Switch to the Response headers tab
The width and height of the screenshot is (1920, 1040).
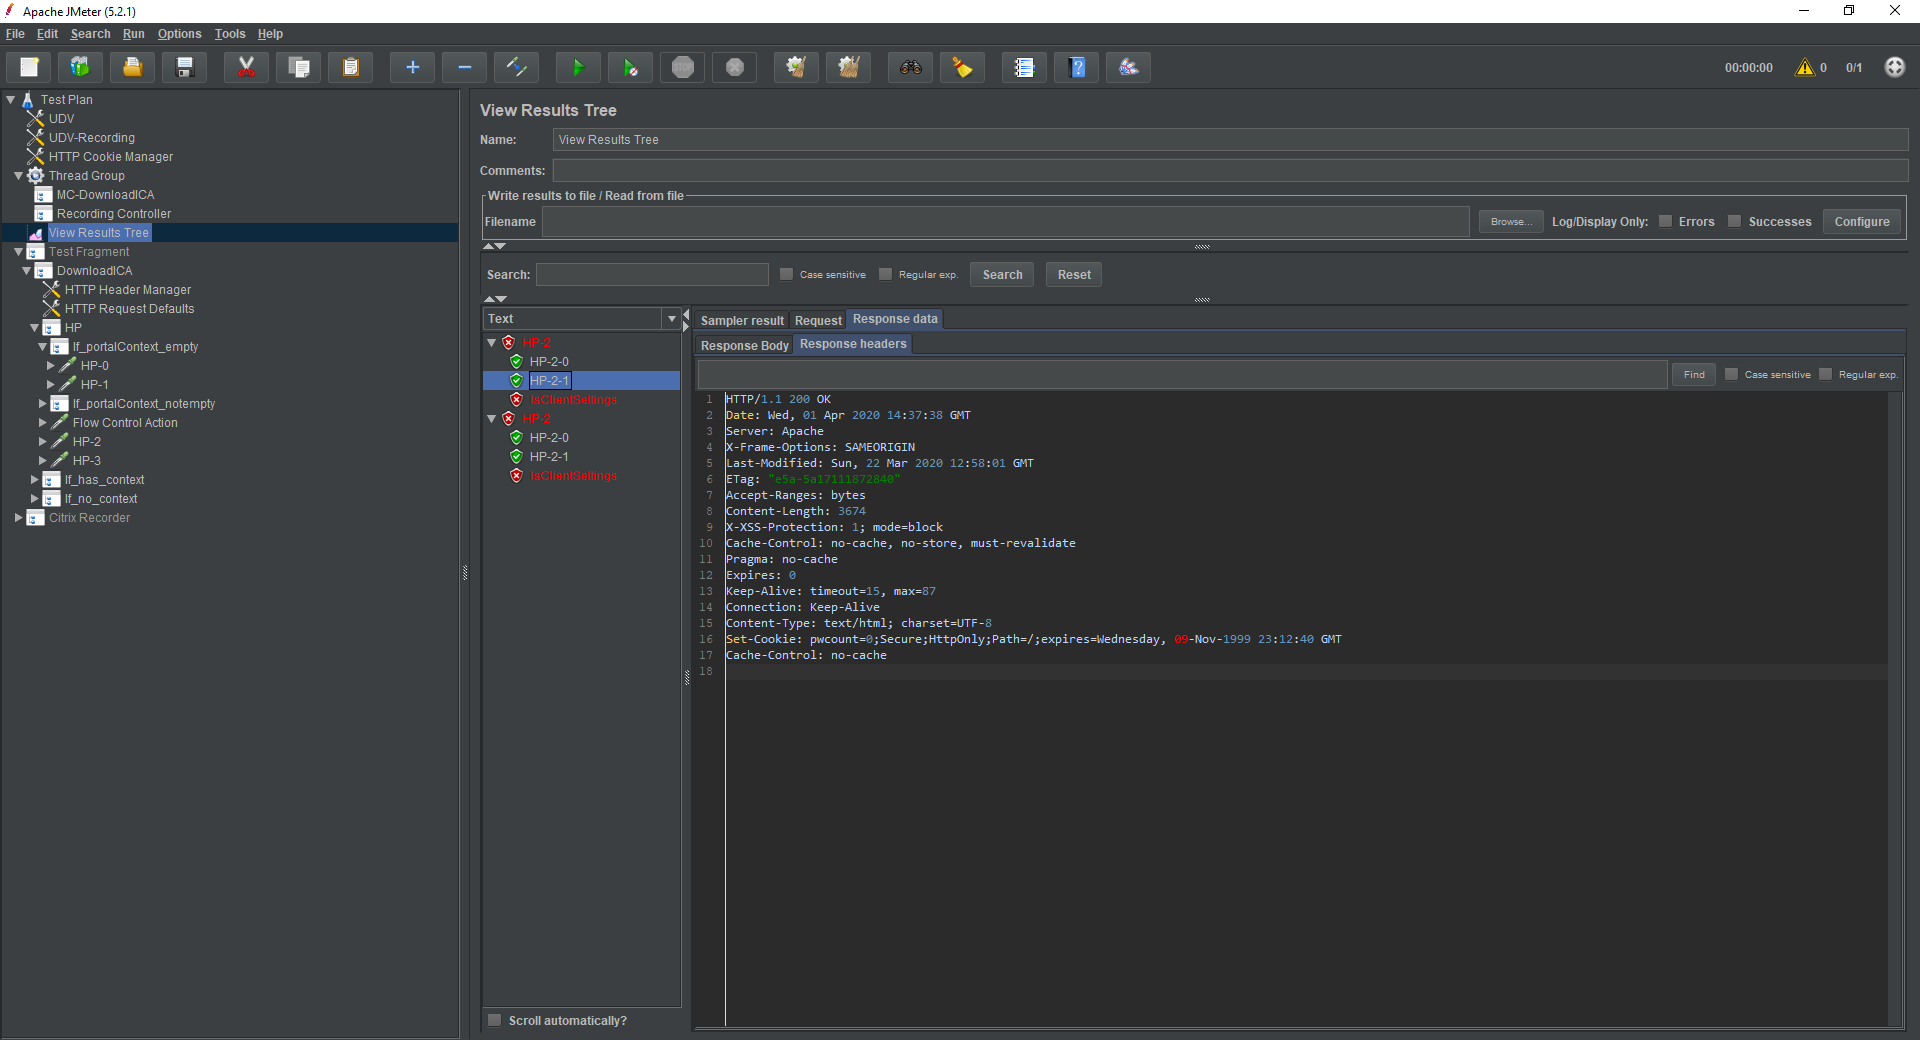tap(852, 344)
